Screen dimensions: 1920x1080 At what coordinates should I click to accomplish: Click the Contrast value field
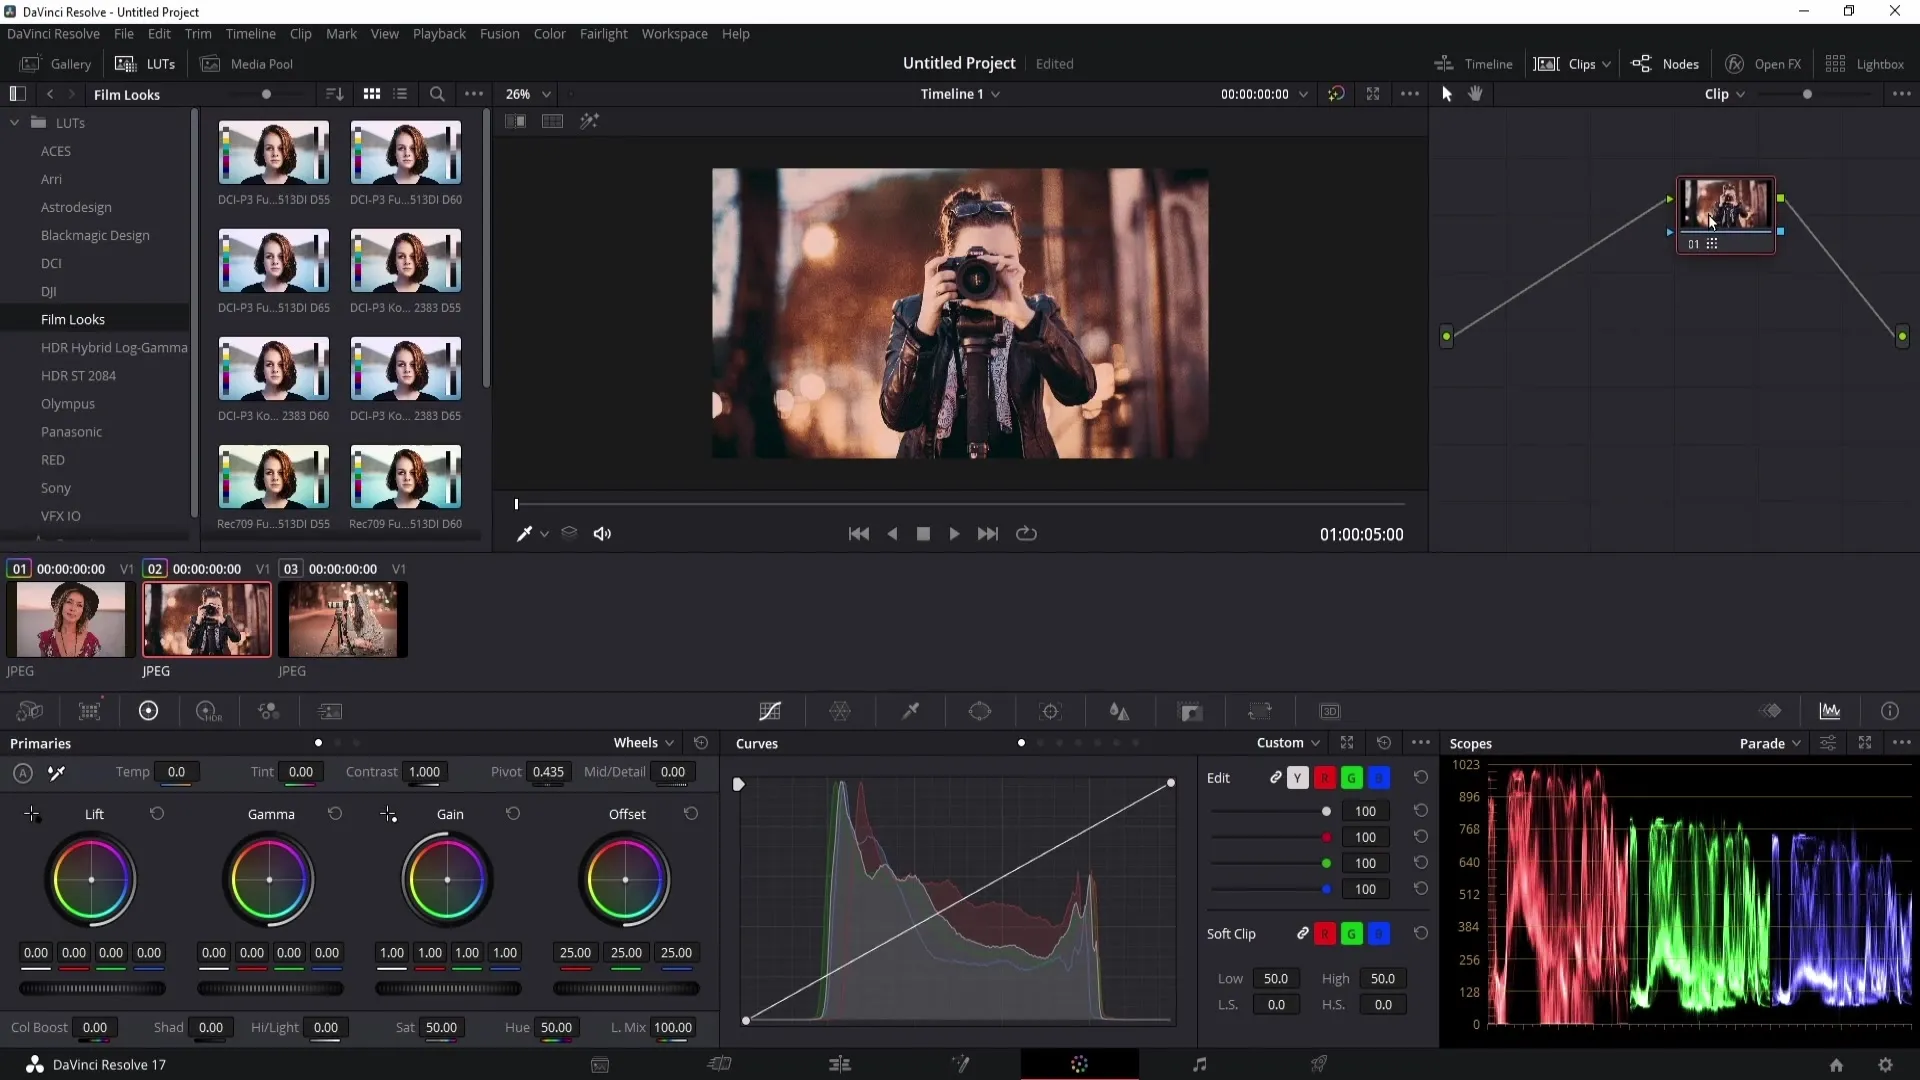[x=425, y=772]
